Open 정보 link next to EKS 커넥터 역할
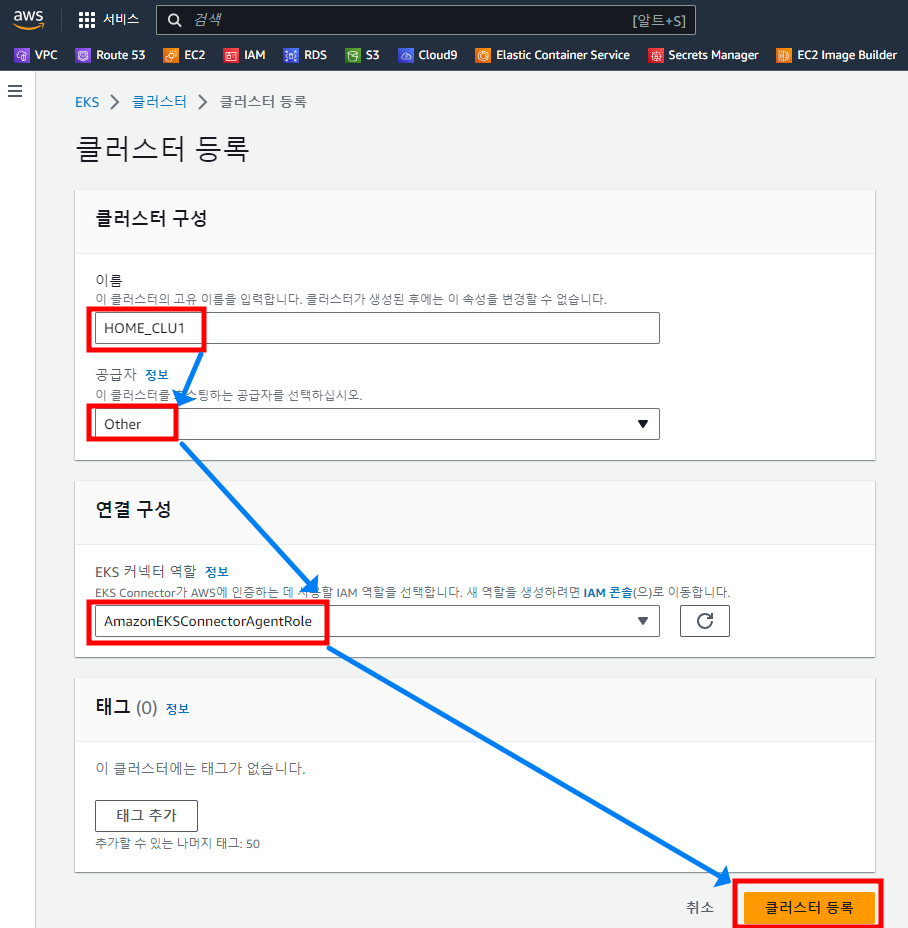Screen dimensions: 908x928 pos(217,572)
